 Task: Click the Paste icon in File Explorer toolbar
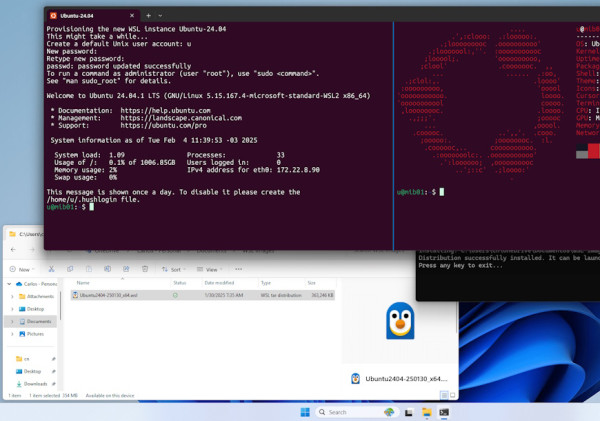(89, 269)
